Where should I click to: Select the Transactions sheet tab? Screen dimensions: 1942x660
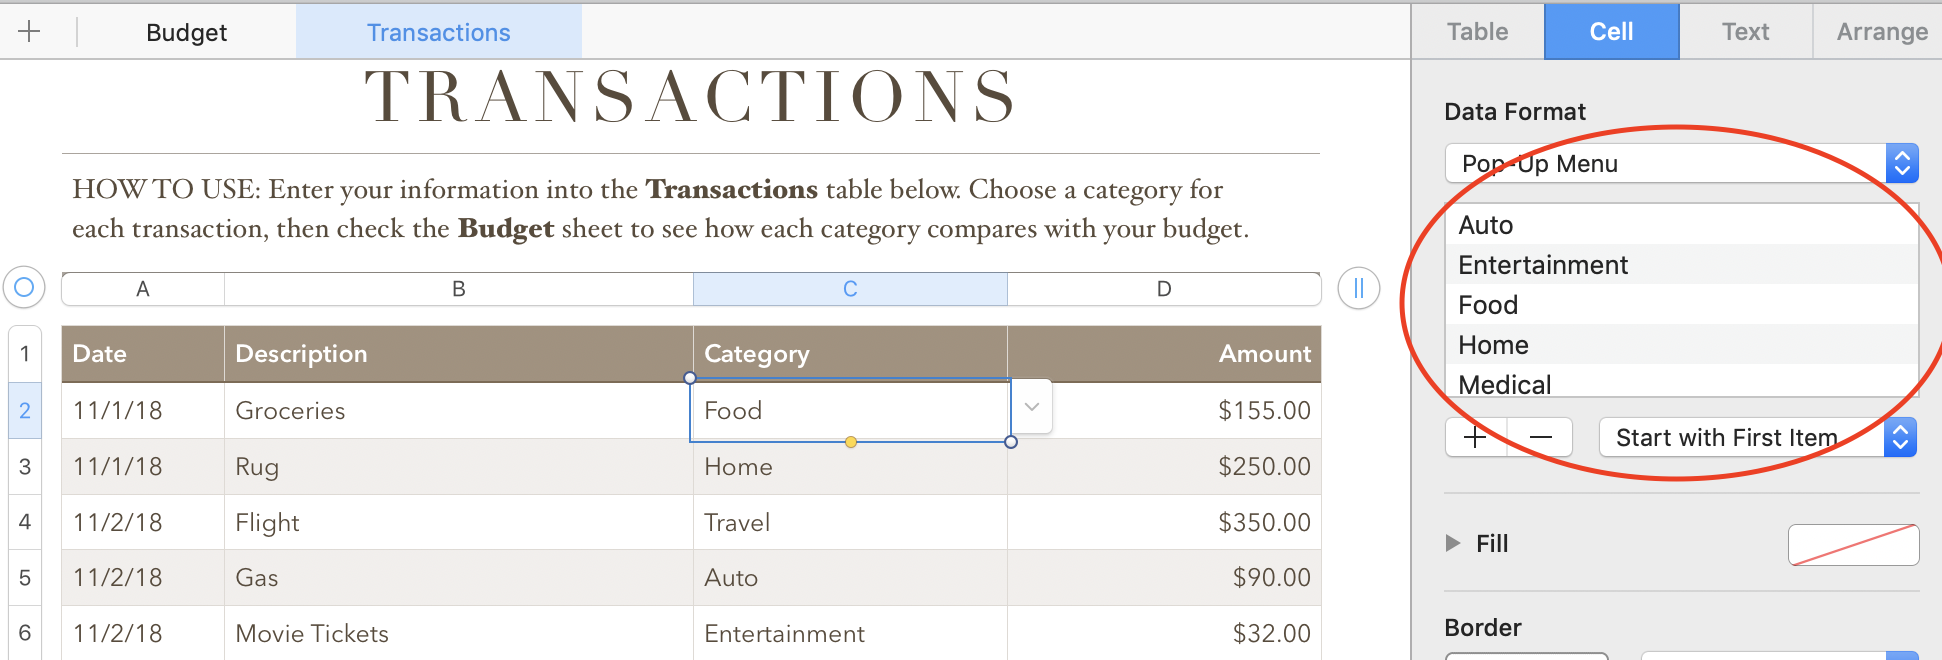(438, 32)
